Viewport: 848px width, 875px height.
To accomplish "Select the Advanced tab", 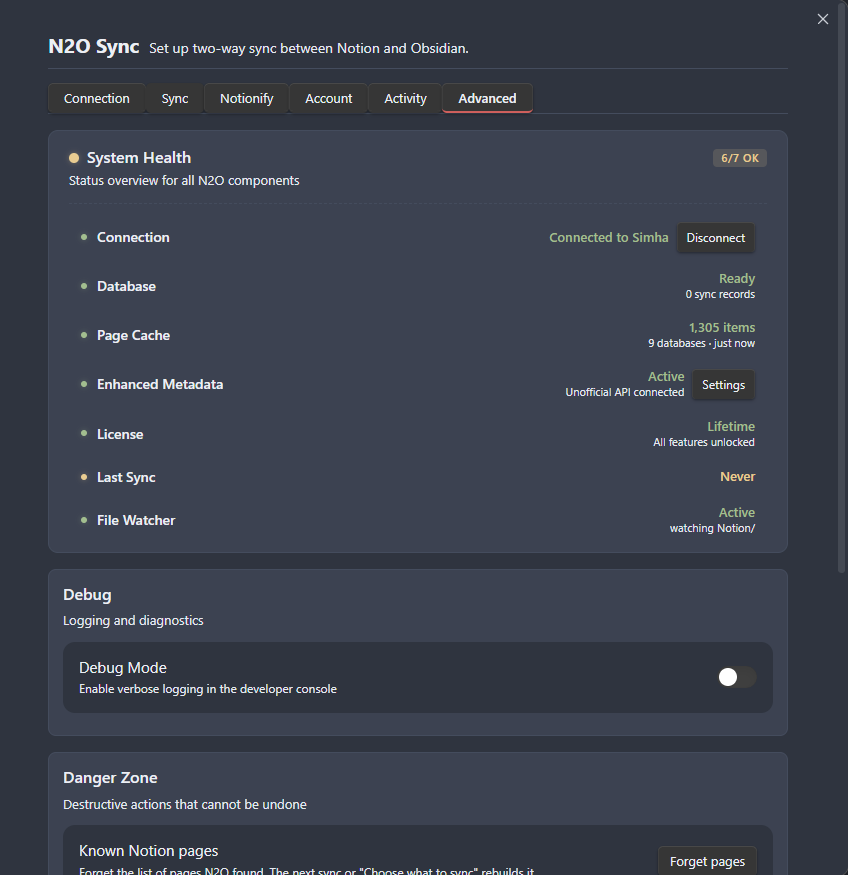I will tap(487, 98).
